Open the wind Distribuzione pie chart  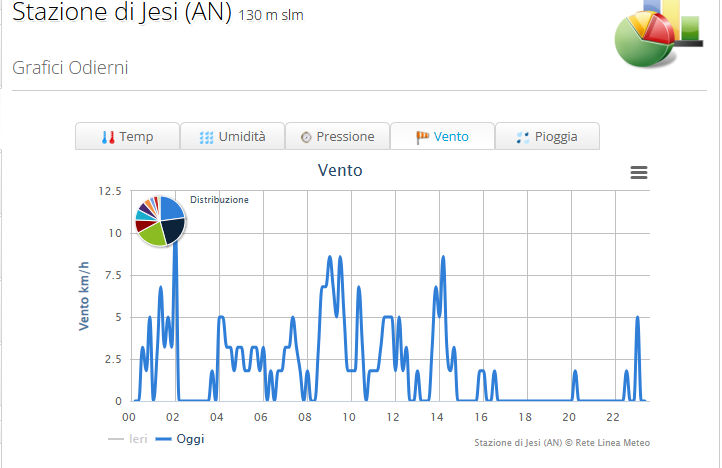pos(159,221)
